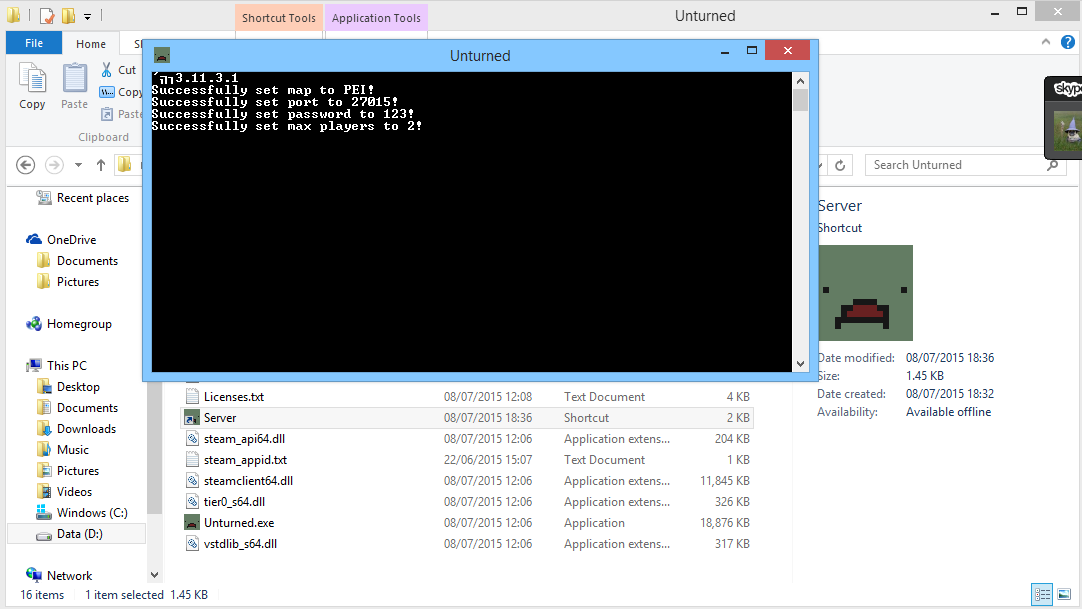Navigate back with the back arrow
This screenshot has height=609, width=1082.
point(26,165)
